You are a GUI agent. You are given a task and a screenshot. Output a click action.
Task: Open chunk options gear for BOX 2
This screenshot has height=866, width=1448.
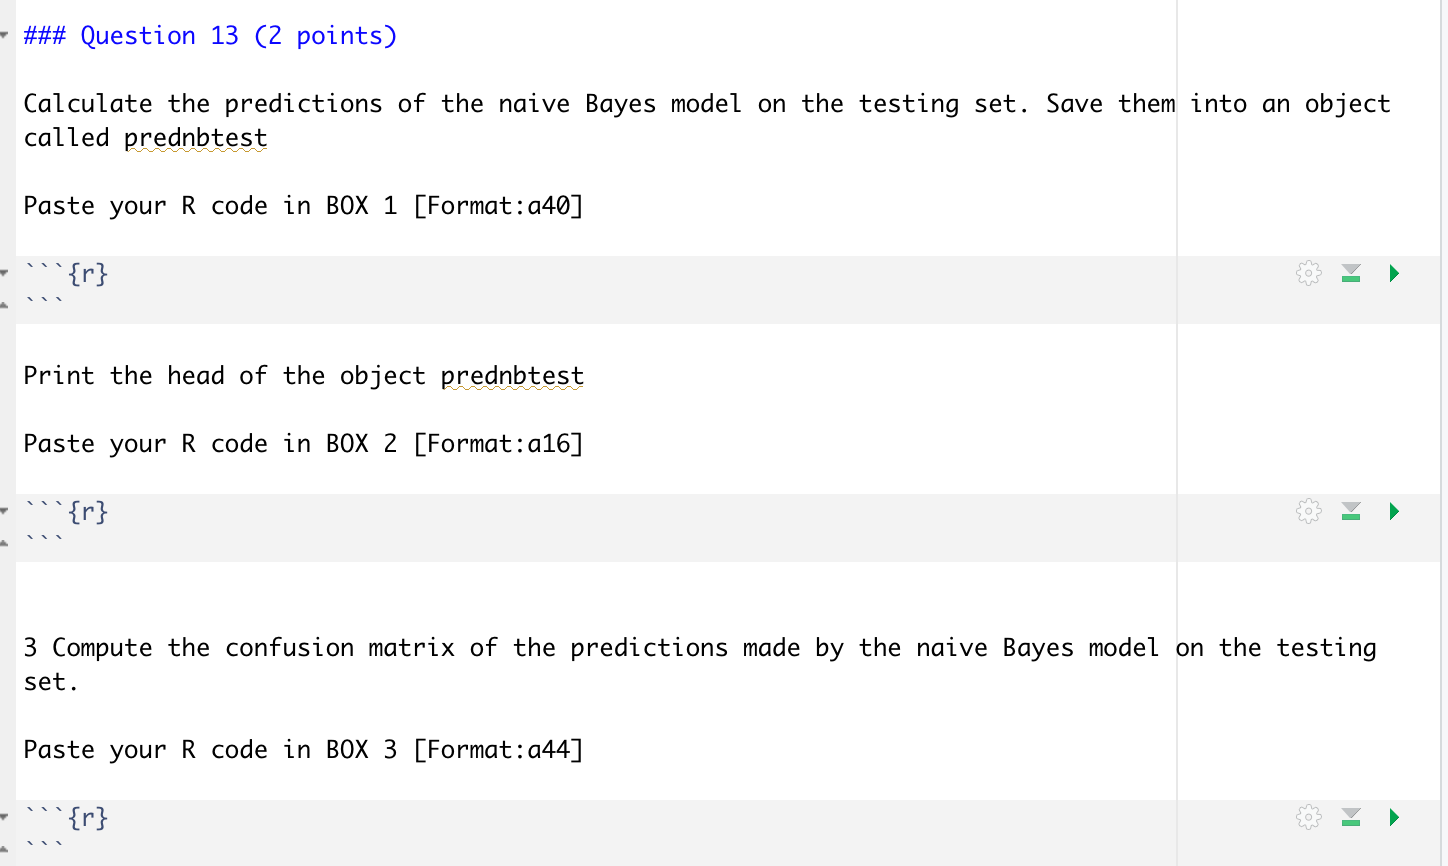(x=1308, y=511)
